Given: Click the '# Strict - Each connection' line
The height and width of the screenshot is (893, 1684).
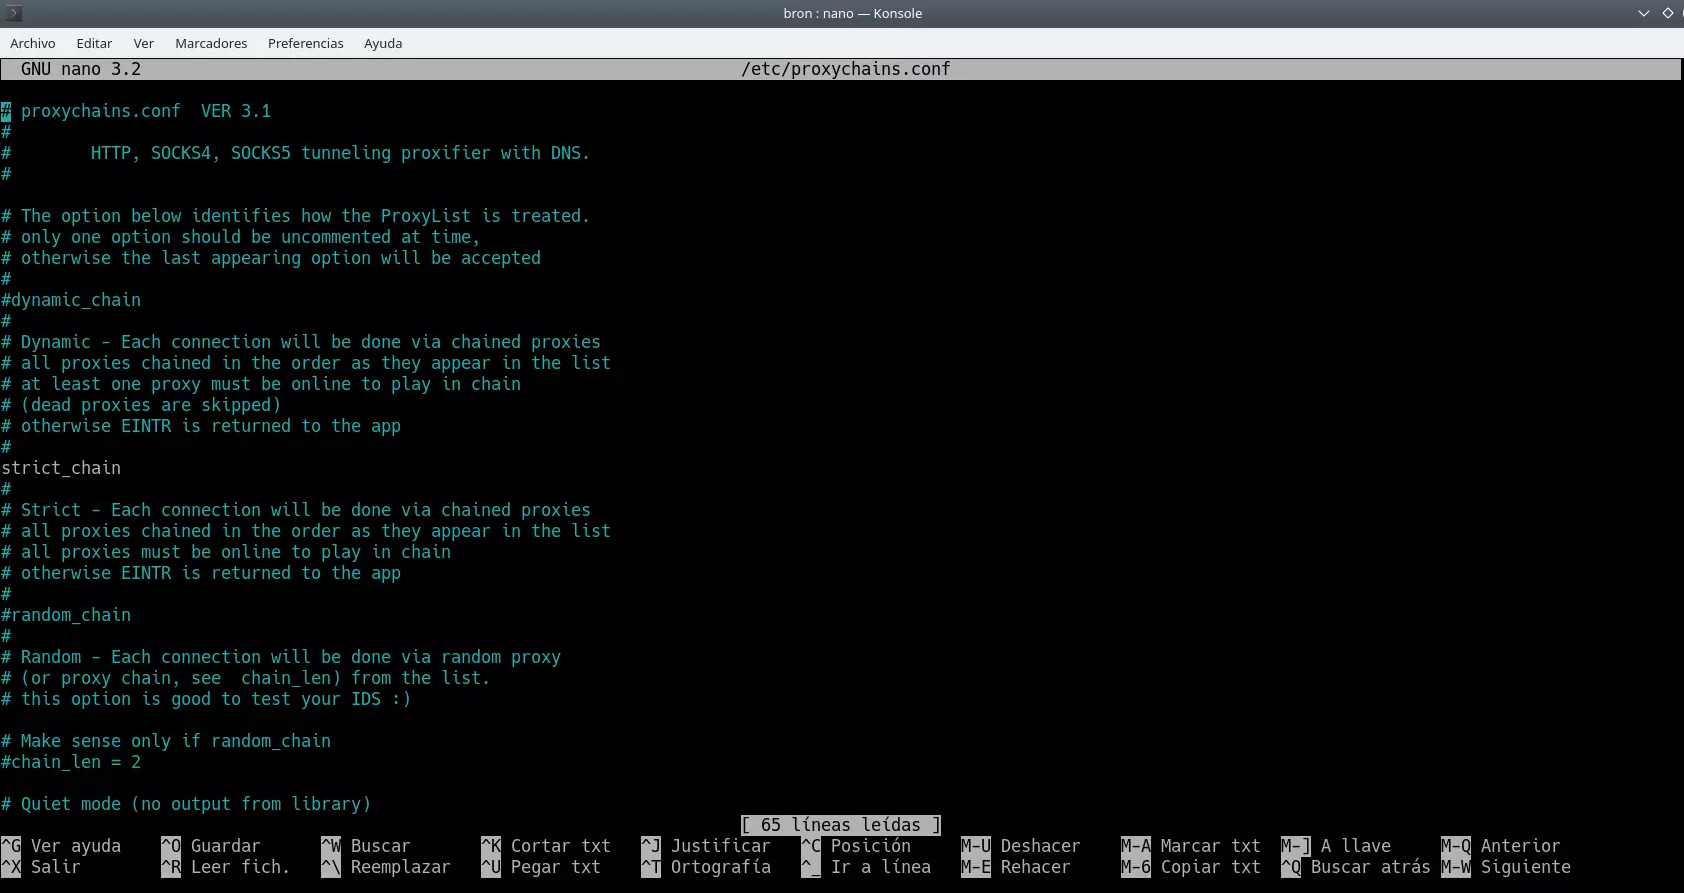Looking at the screenshot, I should [x=296, y=510].
